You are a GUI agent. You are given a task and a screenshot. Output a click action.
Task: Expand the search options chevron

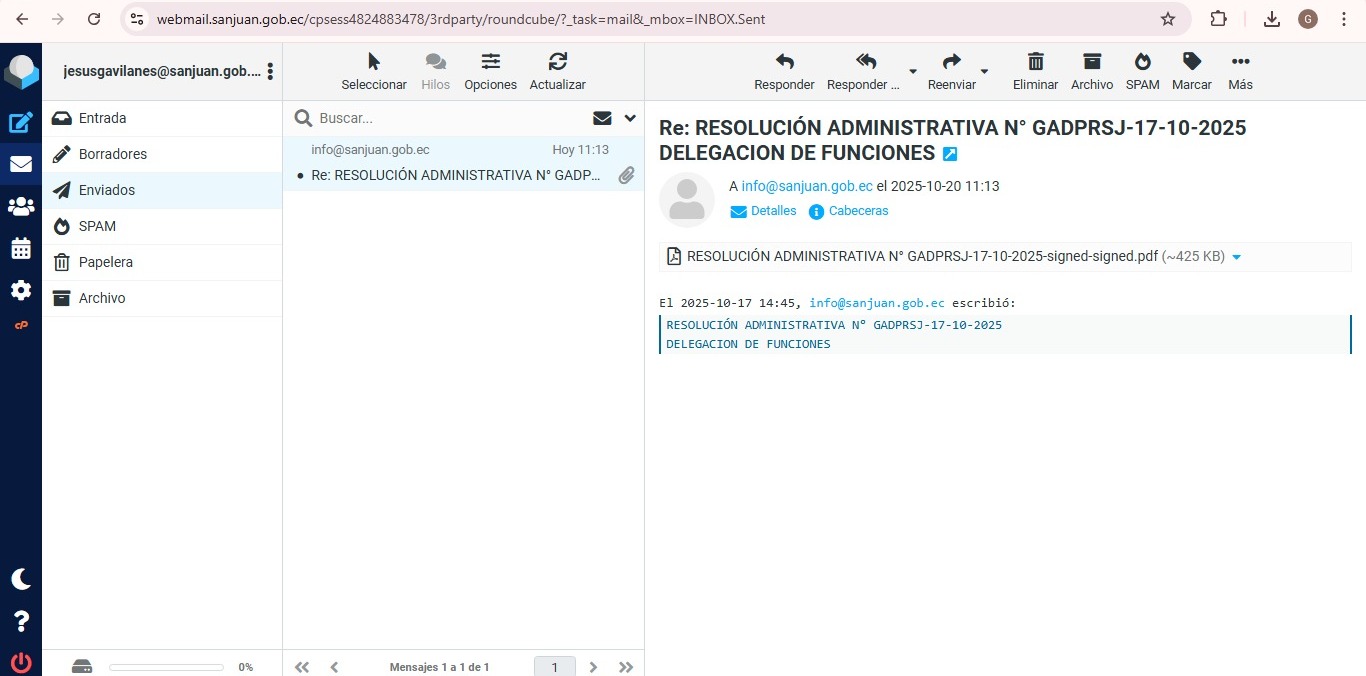[x=630, y=118]
